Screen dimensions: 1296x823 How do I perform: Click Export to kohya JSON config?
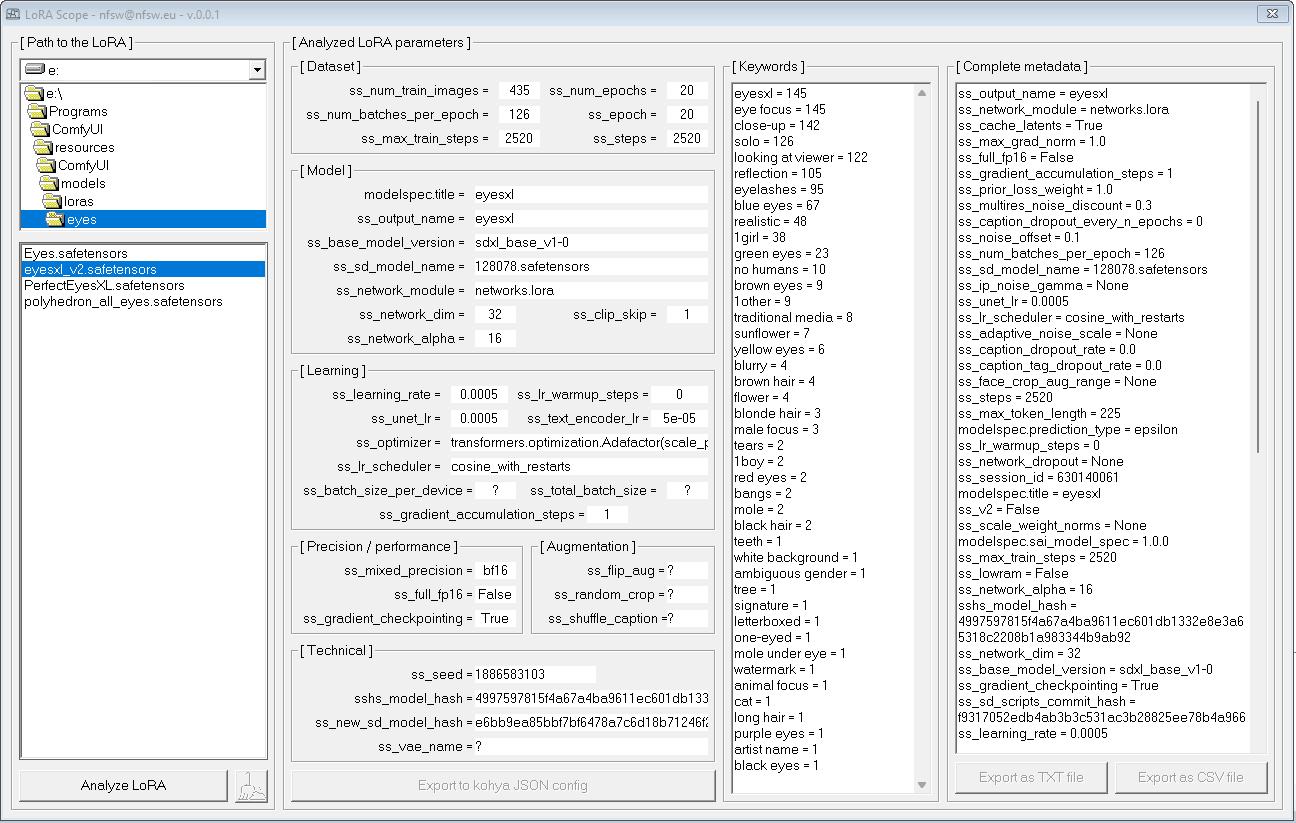pyautogui.click(x=502, y=785)
